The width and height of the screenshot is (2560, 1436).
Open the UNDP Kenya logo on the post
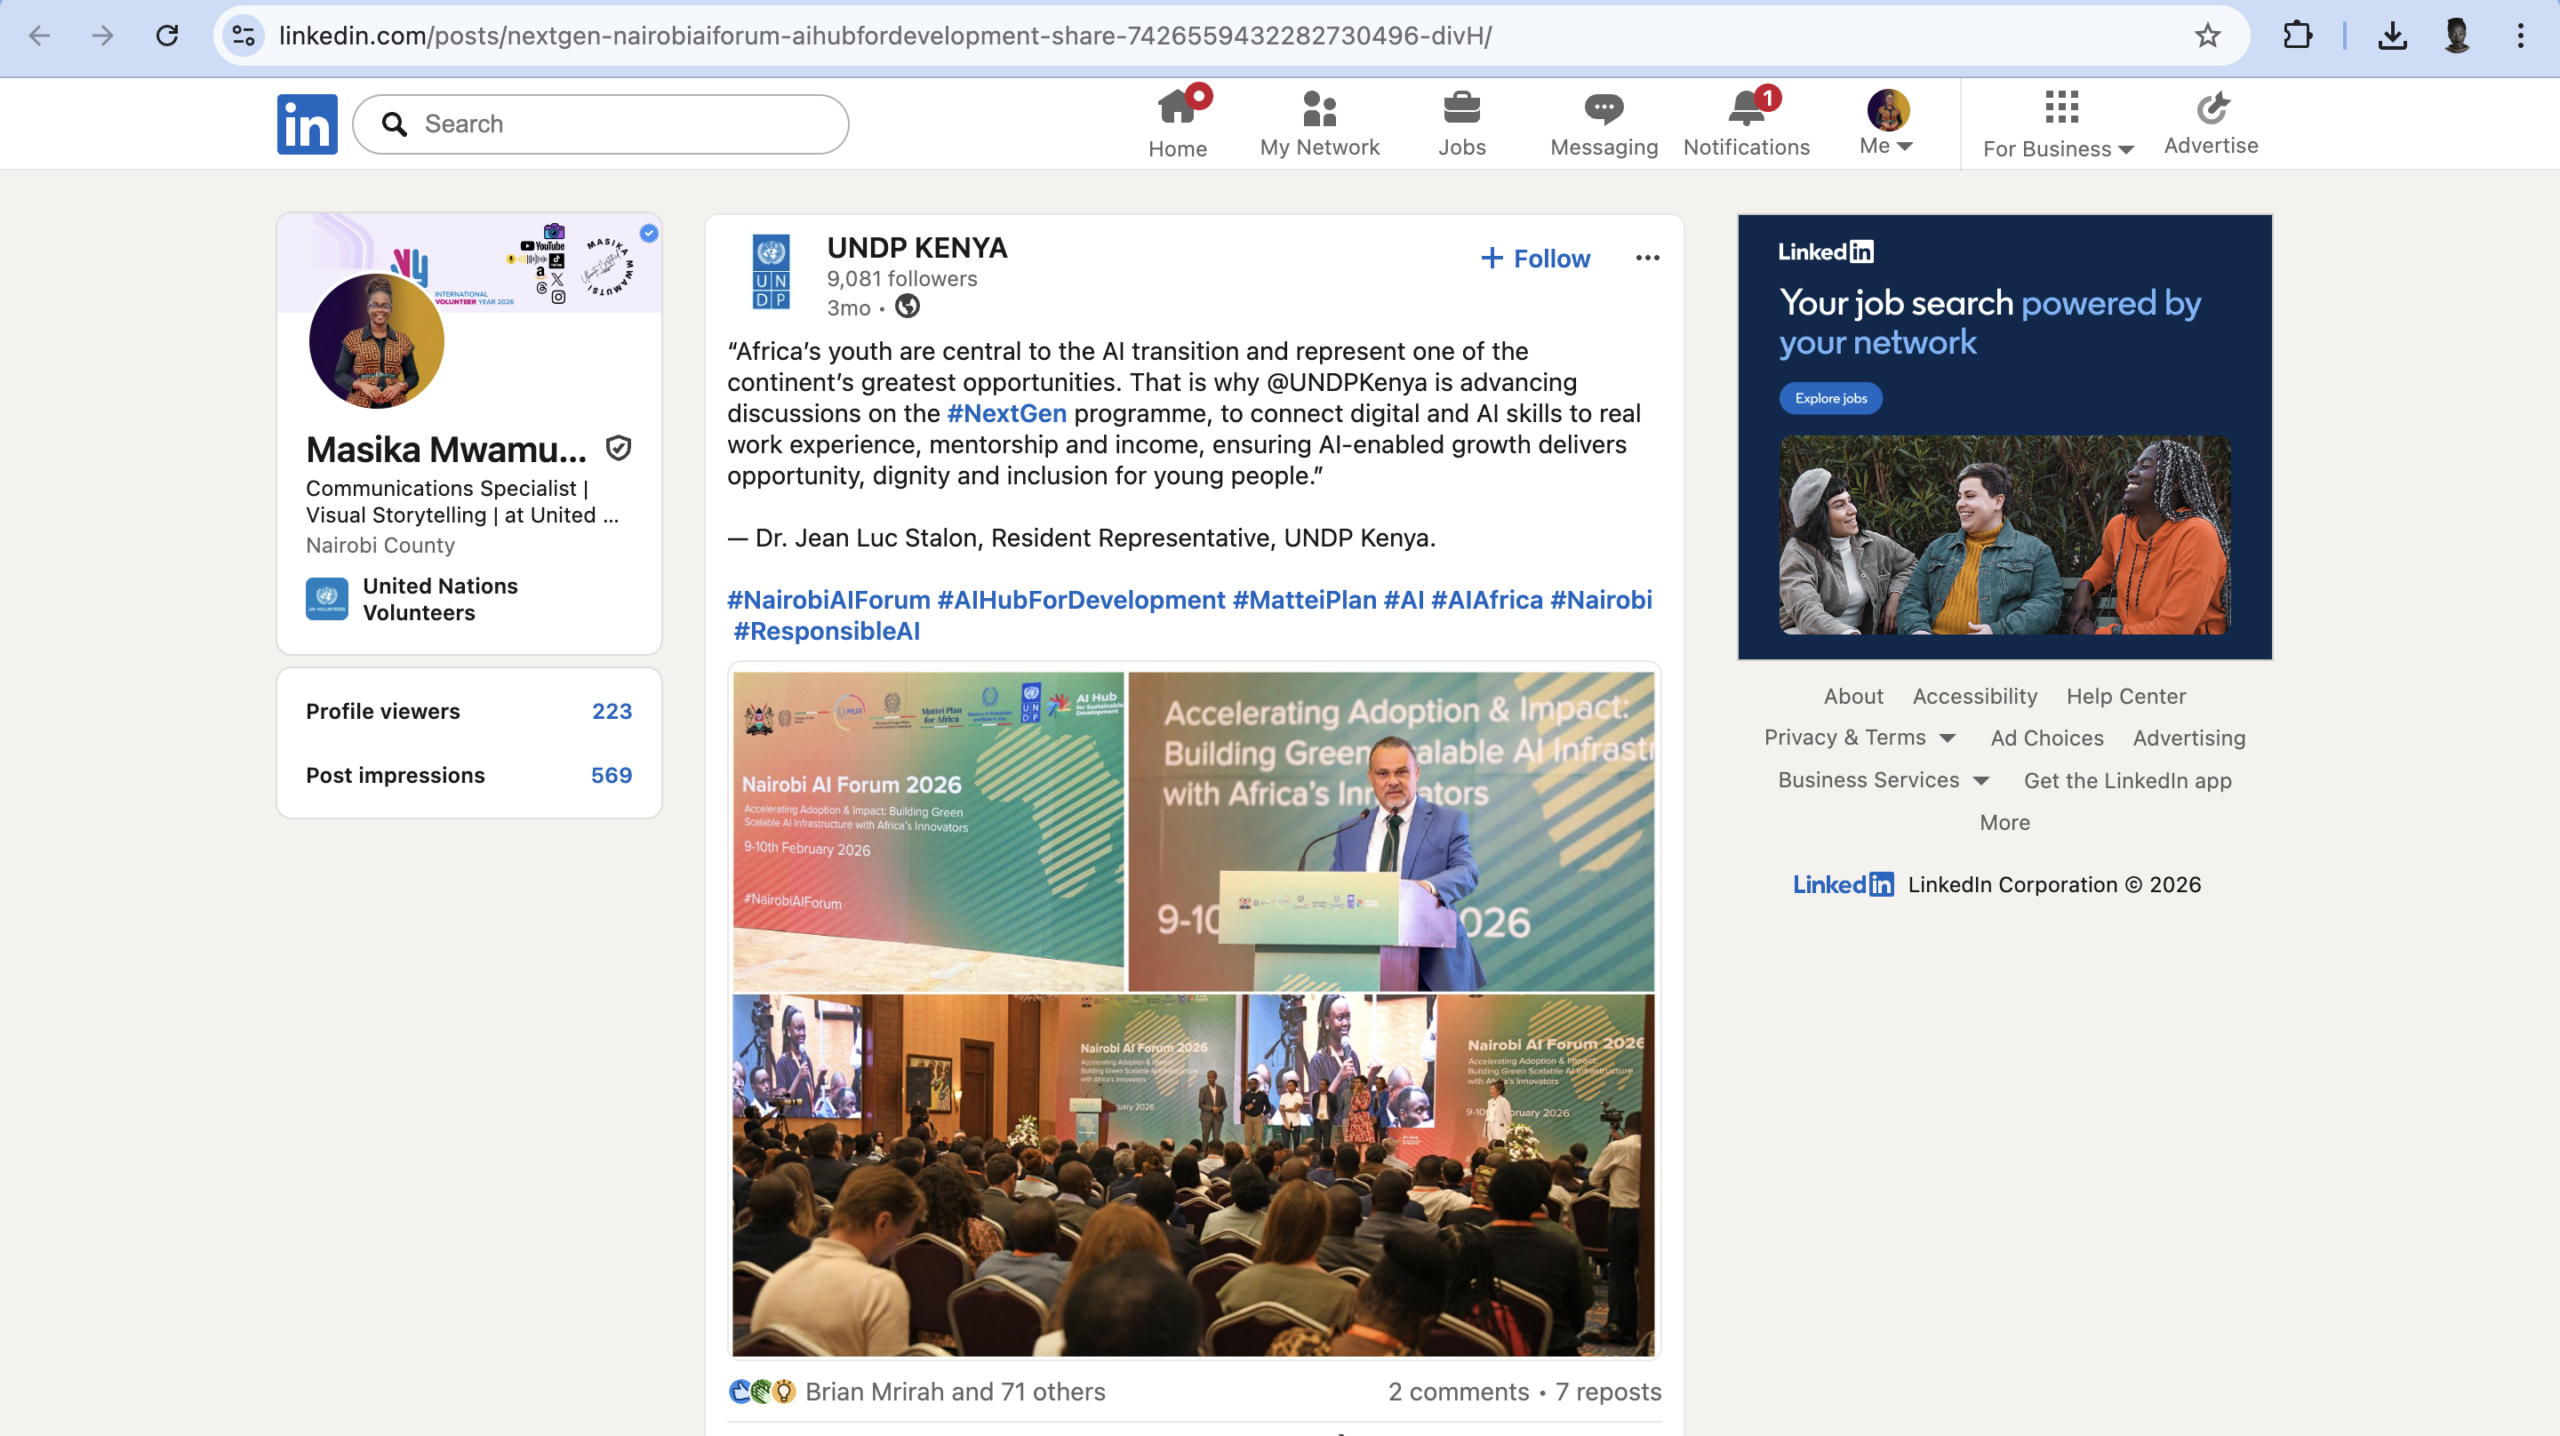[x=771, y=272]
